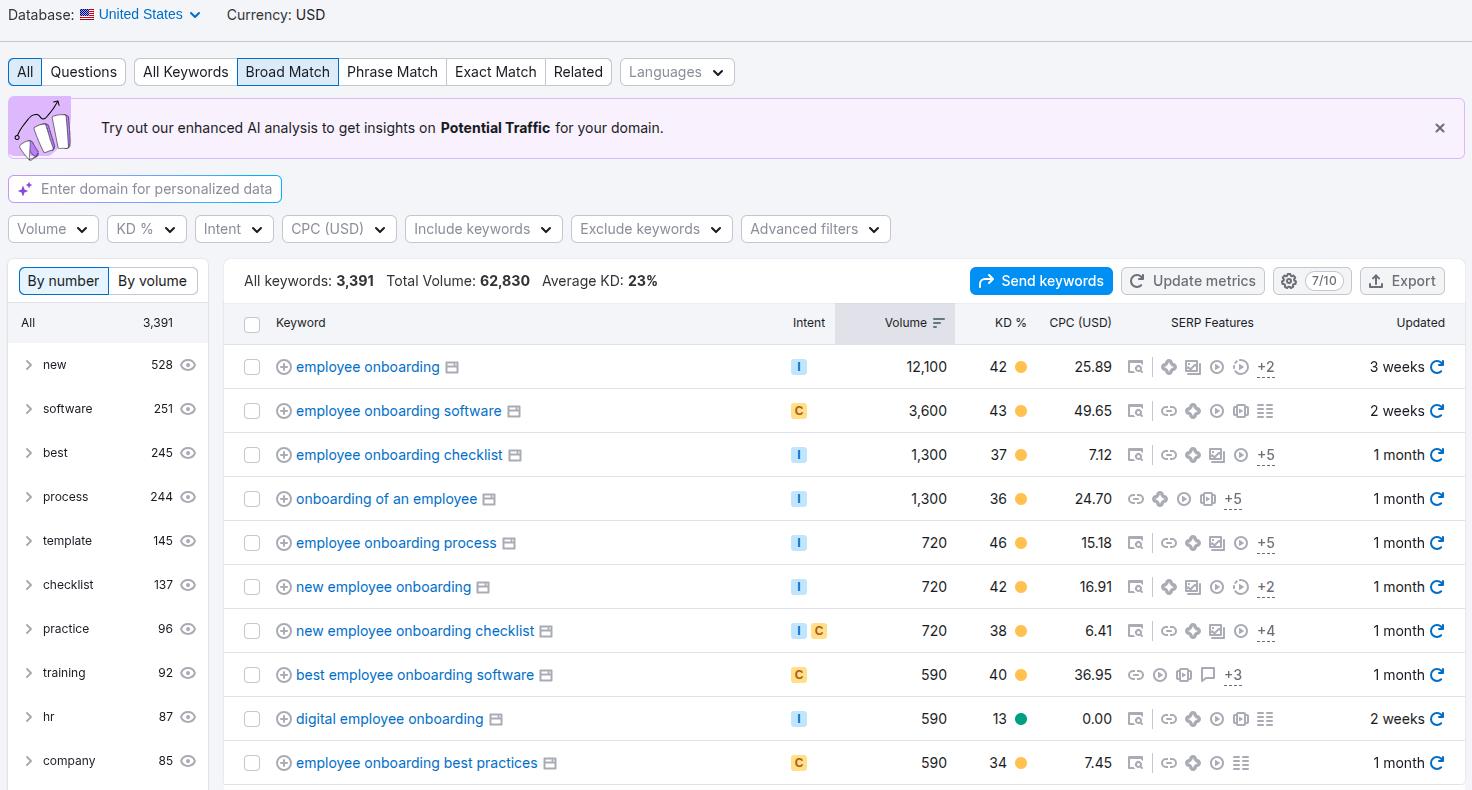Click the gear settings icon near Export
1472x790 pixels.
click(x=1289, y=281)
